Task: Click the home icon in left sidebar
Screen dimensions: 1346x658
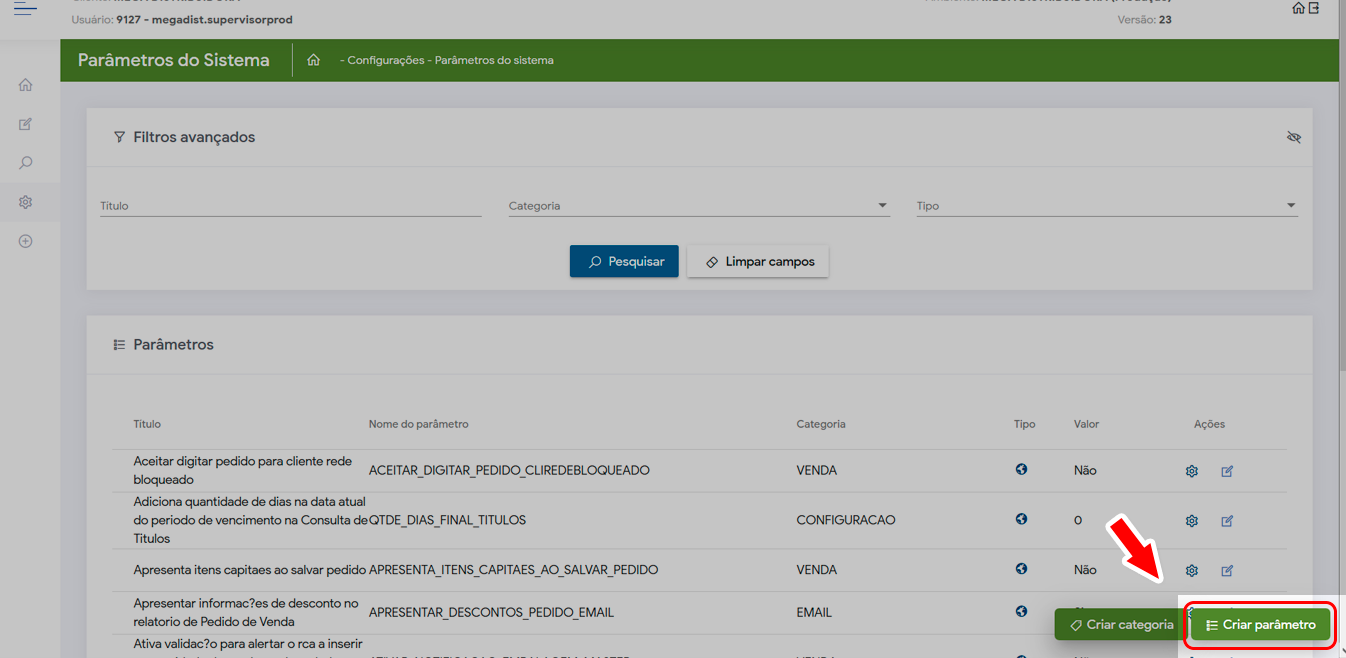Action: (x=26, y=85)
